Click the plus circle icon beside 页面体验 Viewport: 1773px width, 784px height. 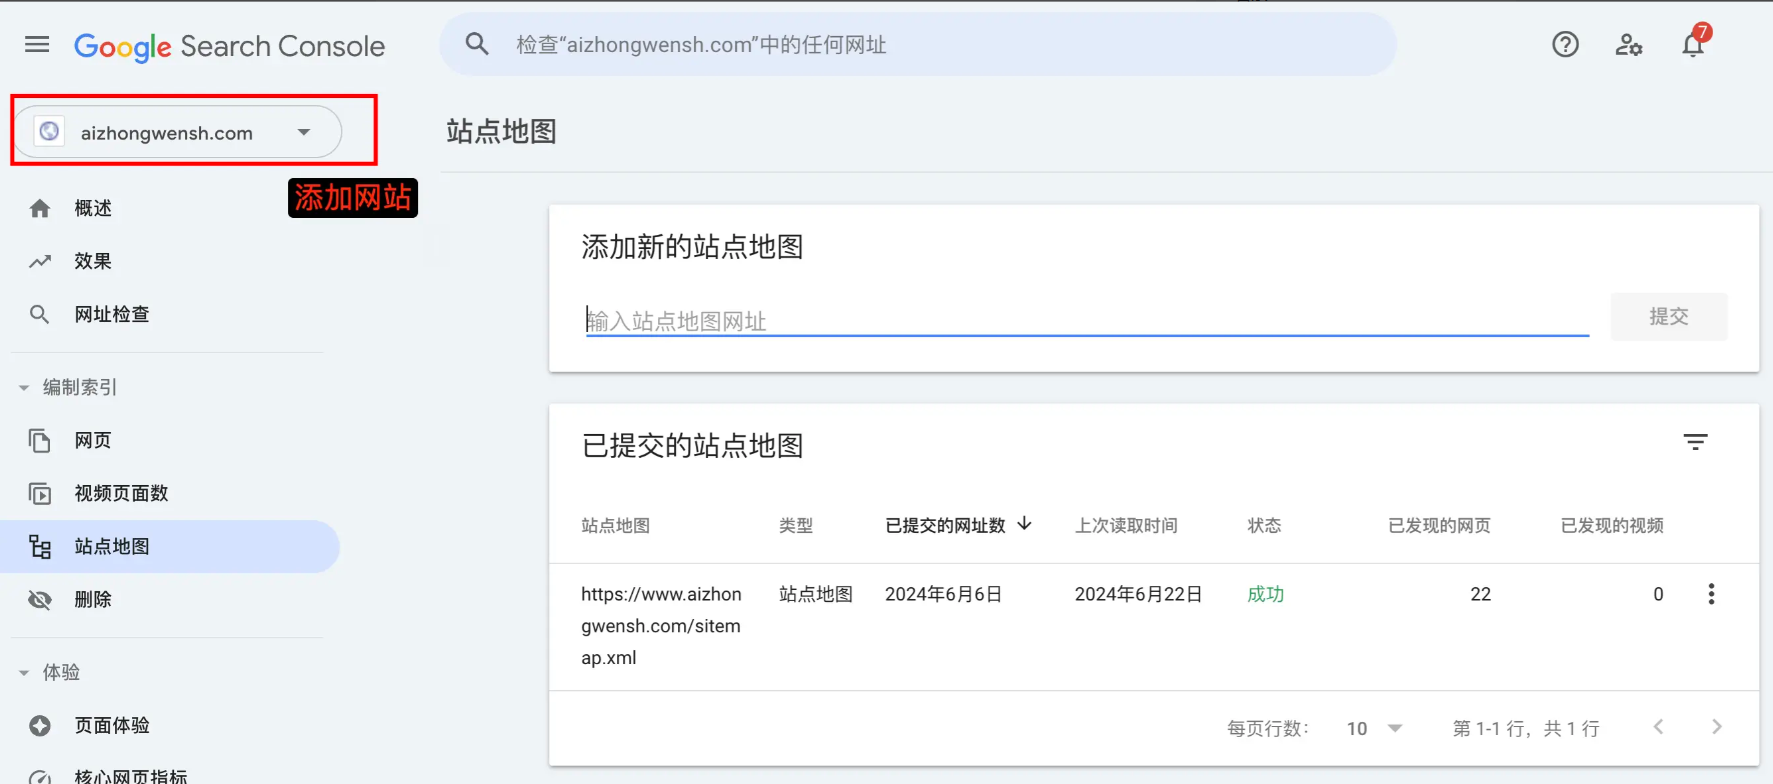click(40, 725)
